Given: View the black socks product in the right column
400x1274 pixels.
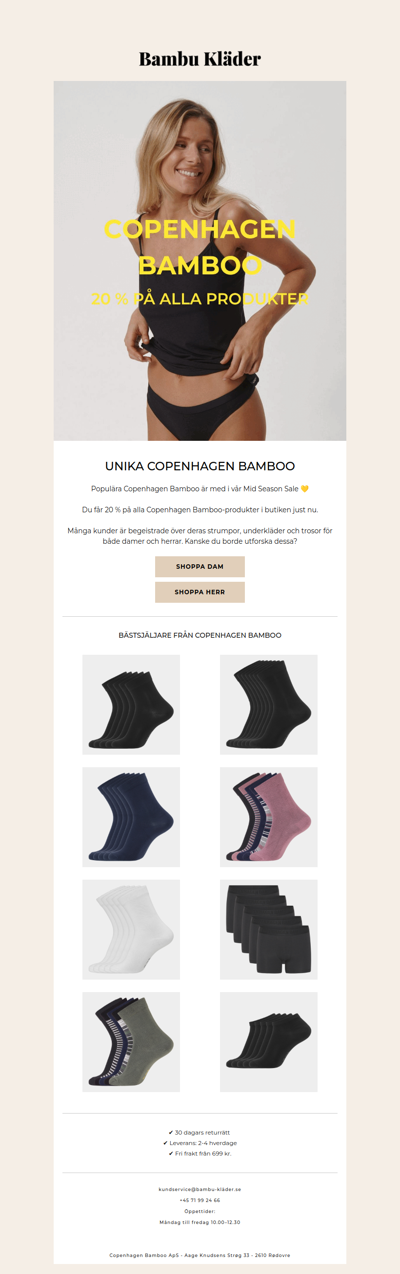Looking at the screenshot, I should coord(269,705).
